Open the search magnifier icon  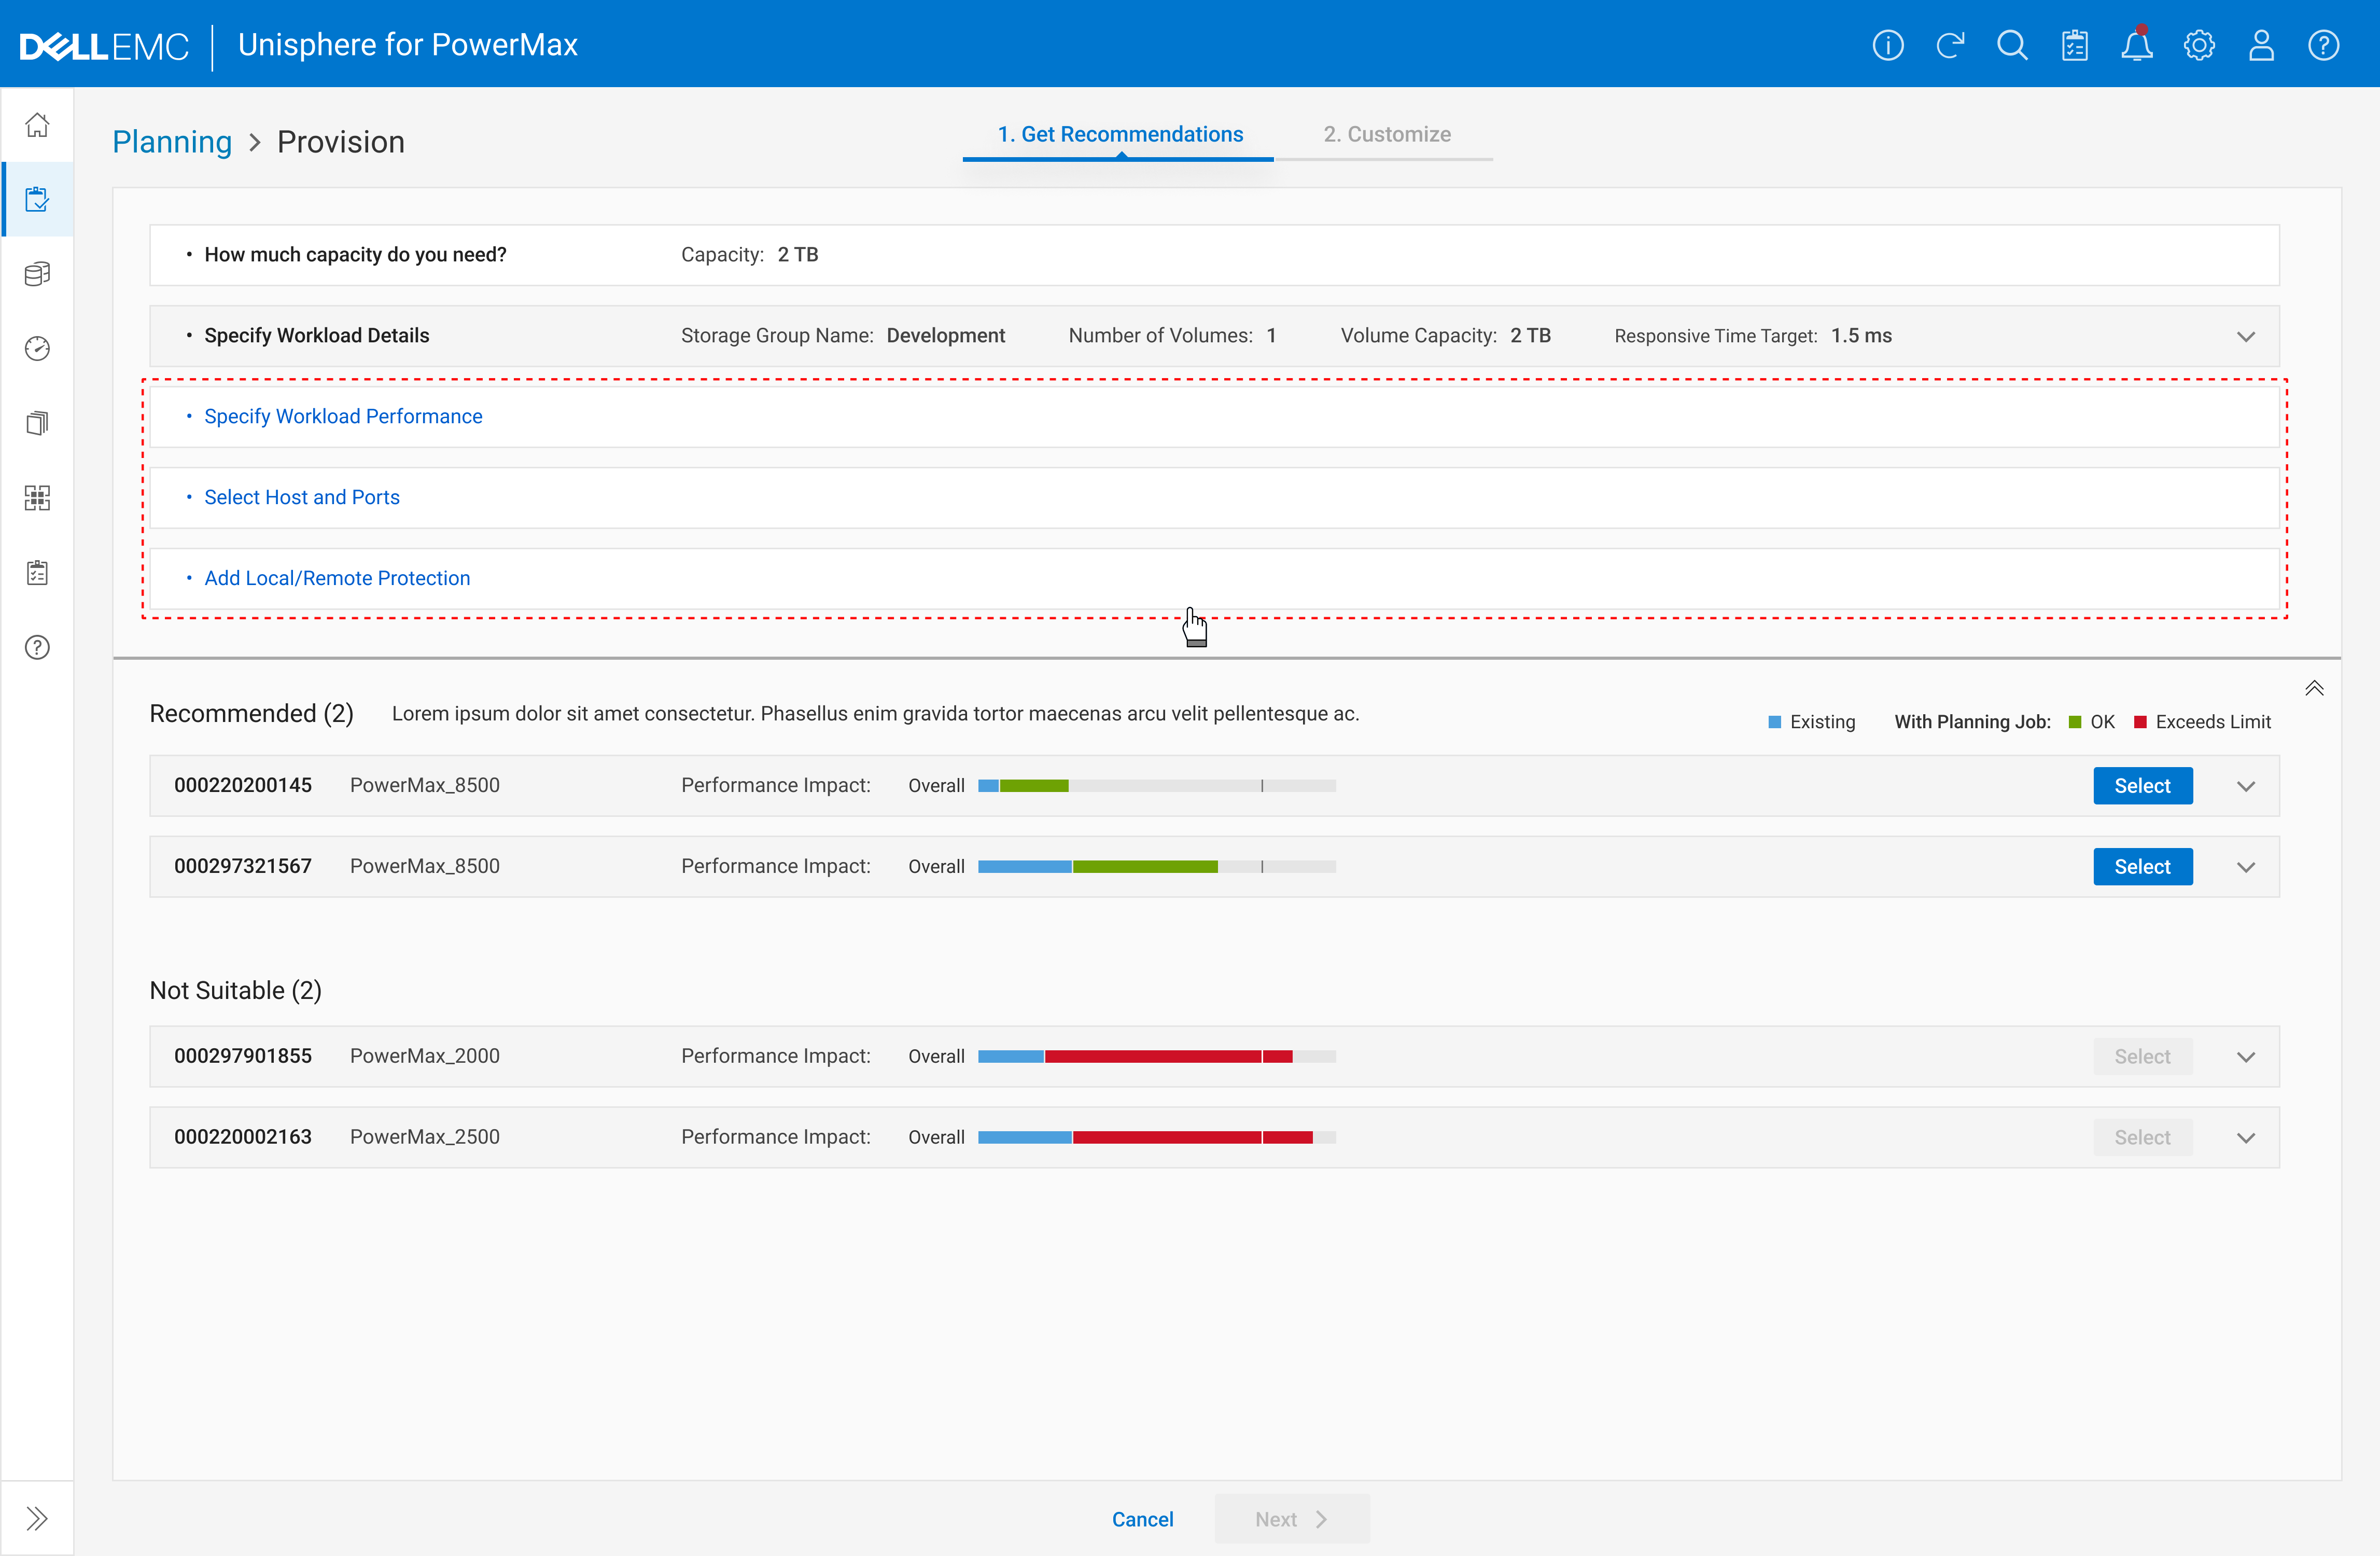pyautogui.click(x=2012, y=45)
